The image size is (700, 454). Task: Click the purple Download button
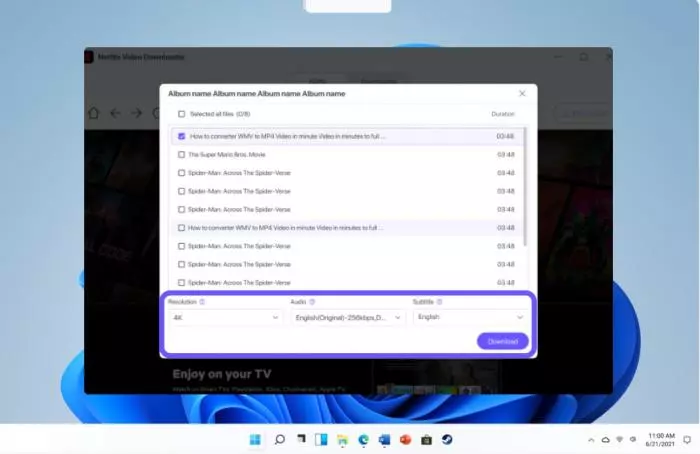coord(503,341)
